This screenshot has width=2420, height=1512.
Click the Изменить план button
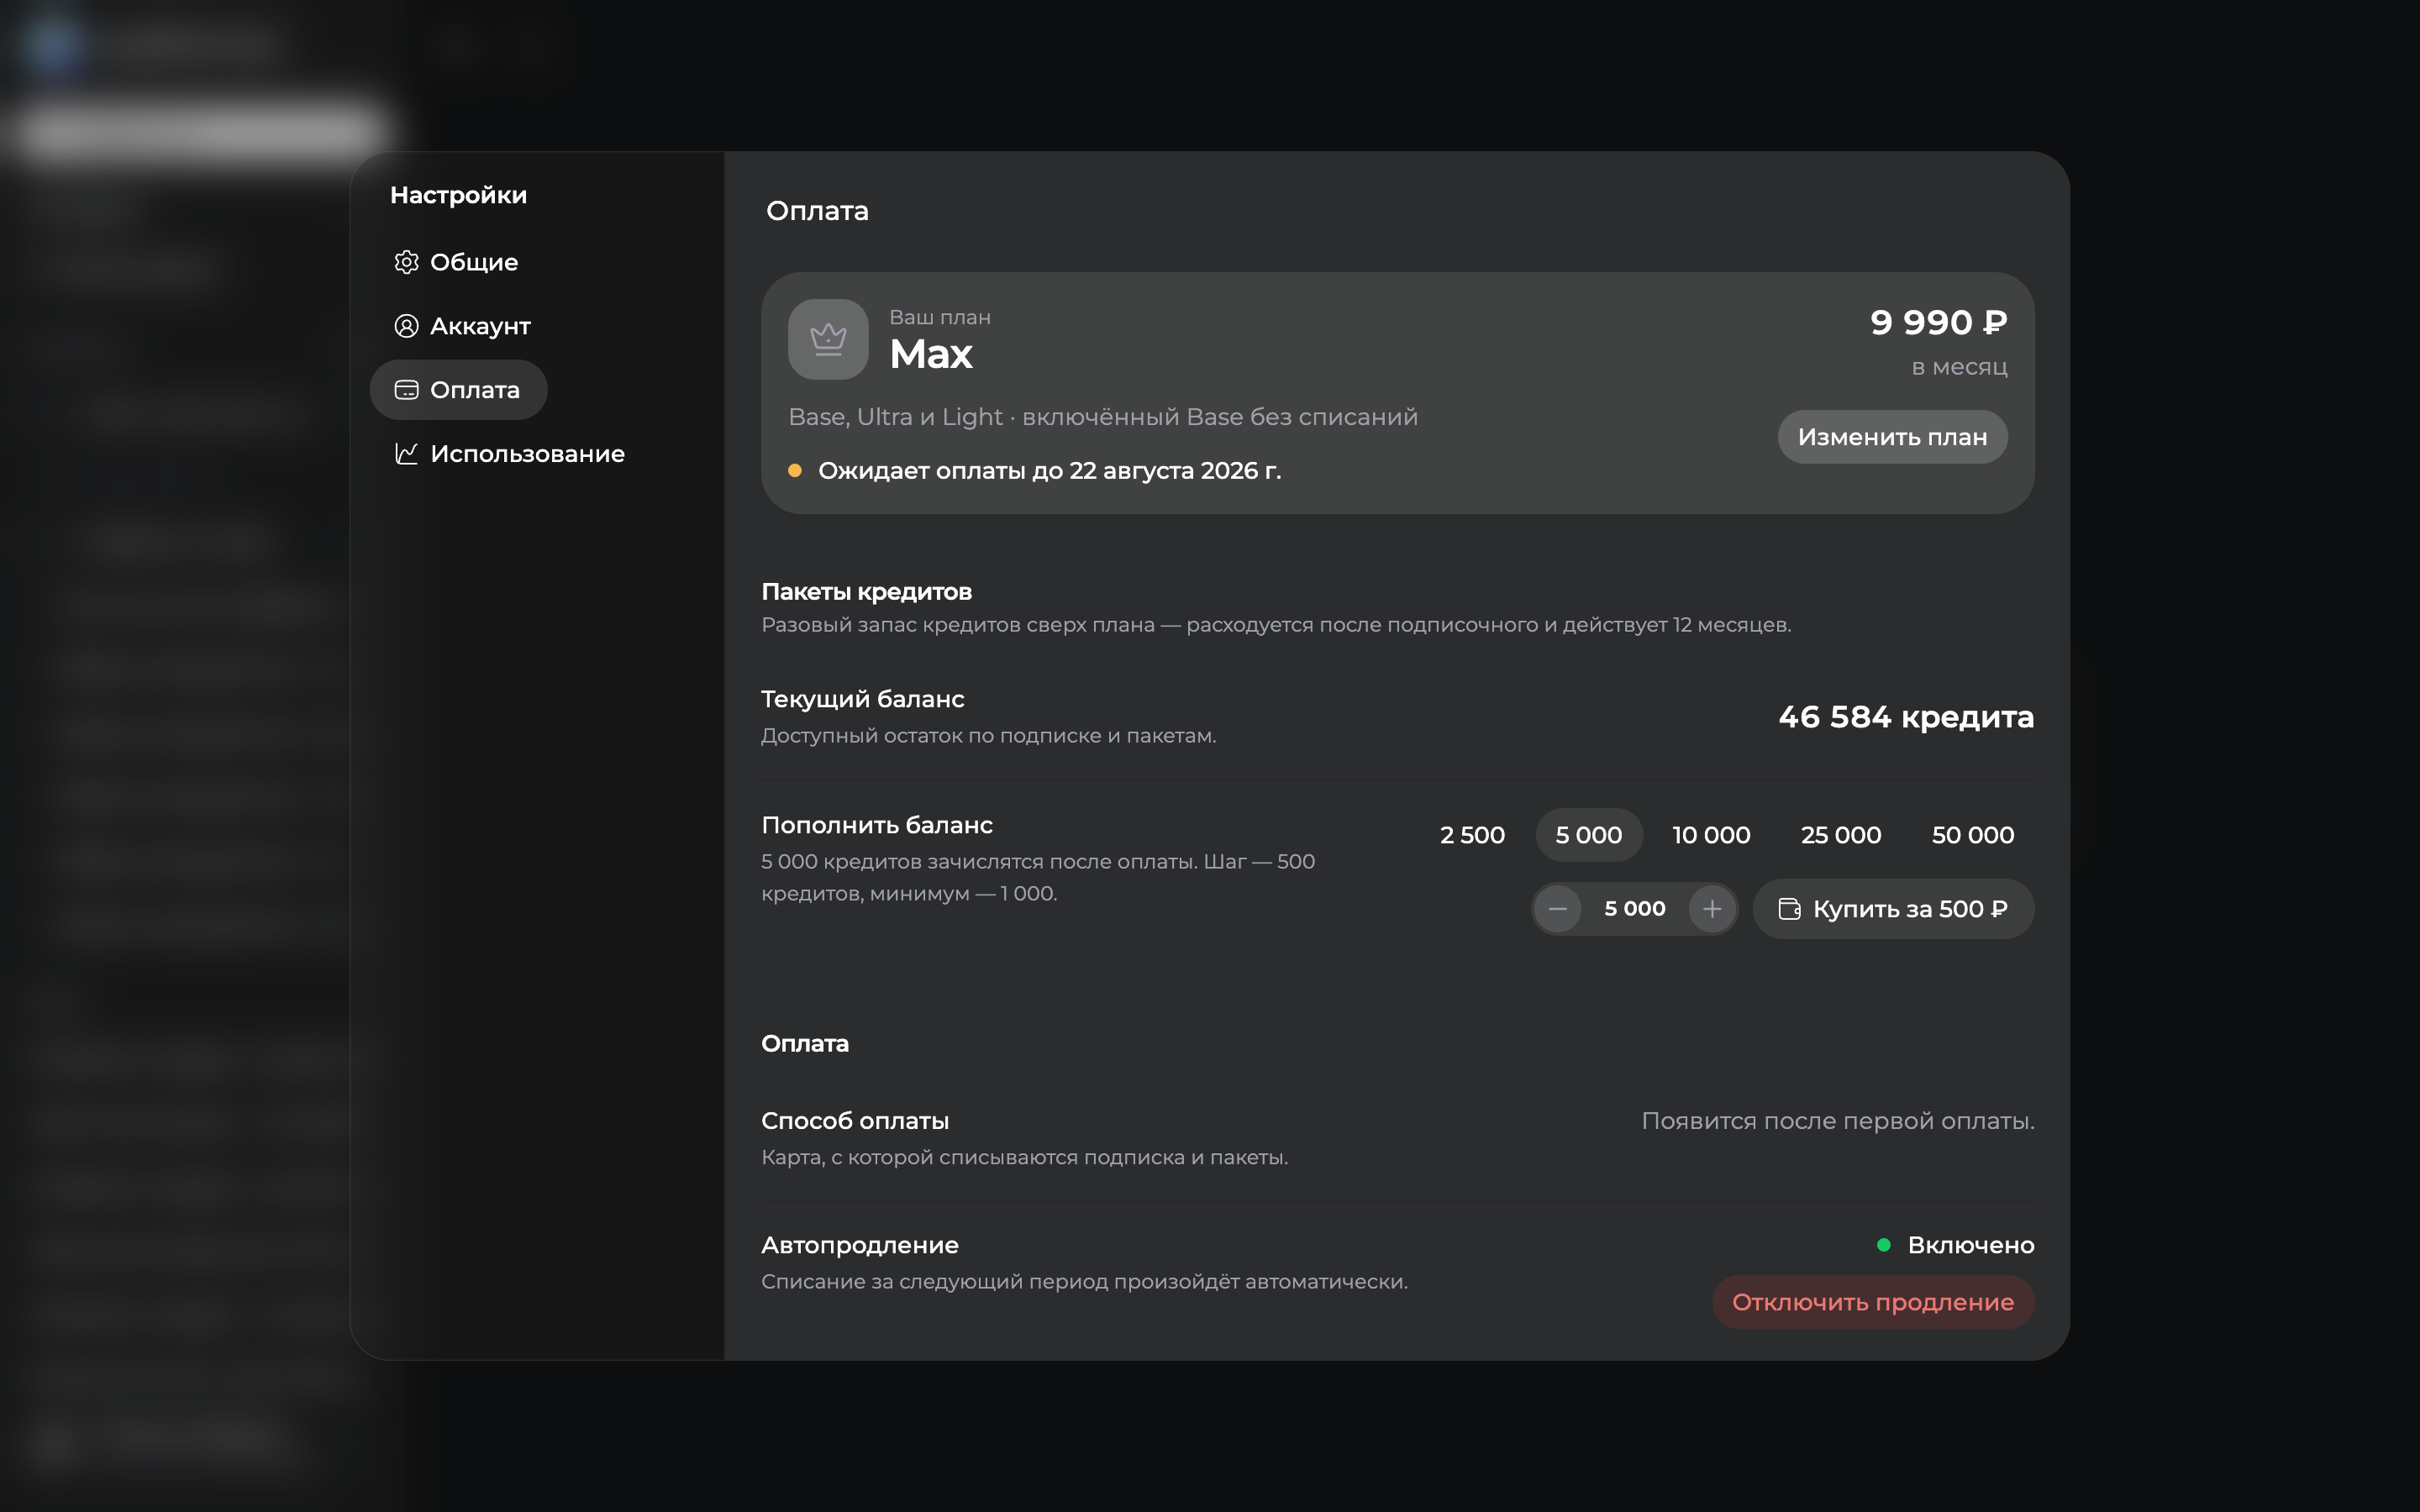click(x=1892, y=437)
